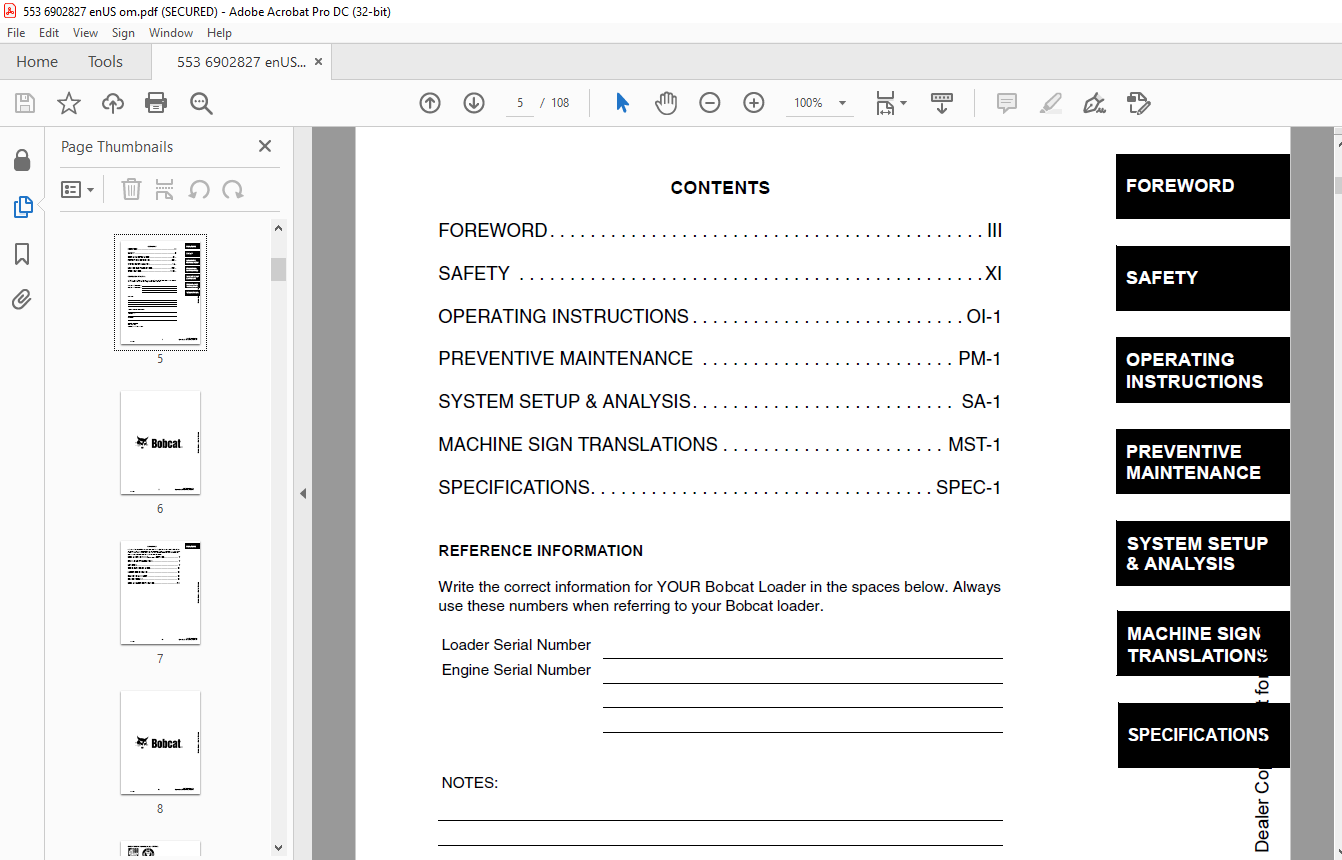Open the Window menu
Screen dimensions: 1342x860
(x=171, y=33)
